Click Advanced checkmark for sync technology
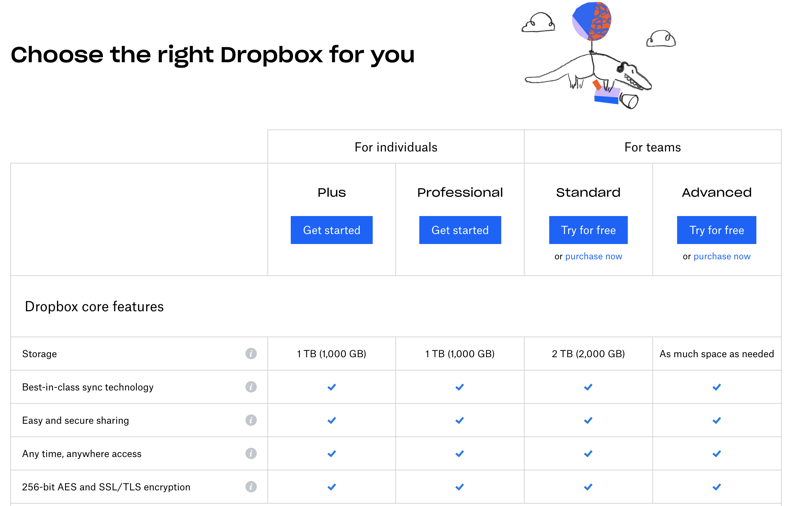792x506 pixels. click(x=716, y=387)
